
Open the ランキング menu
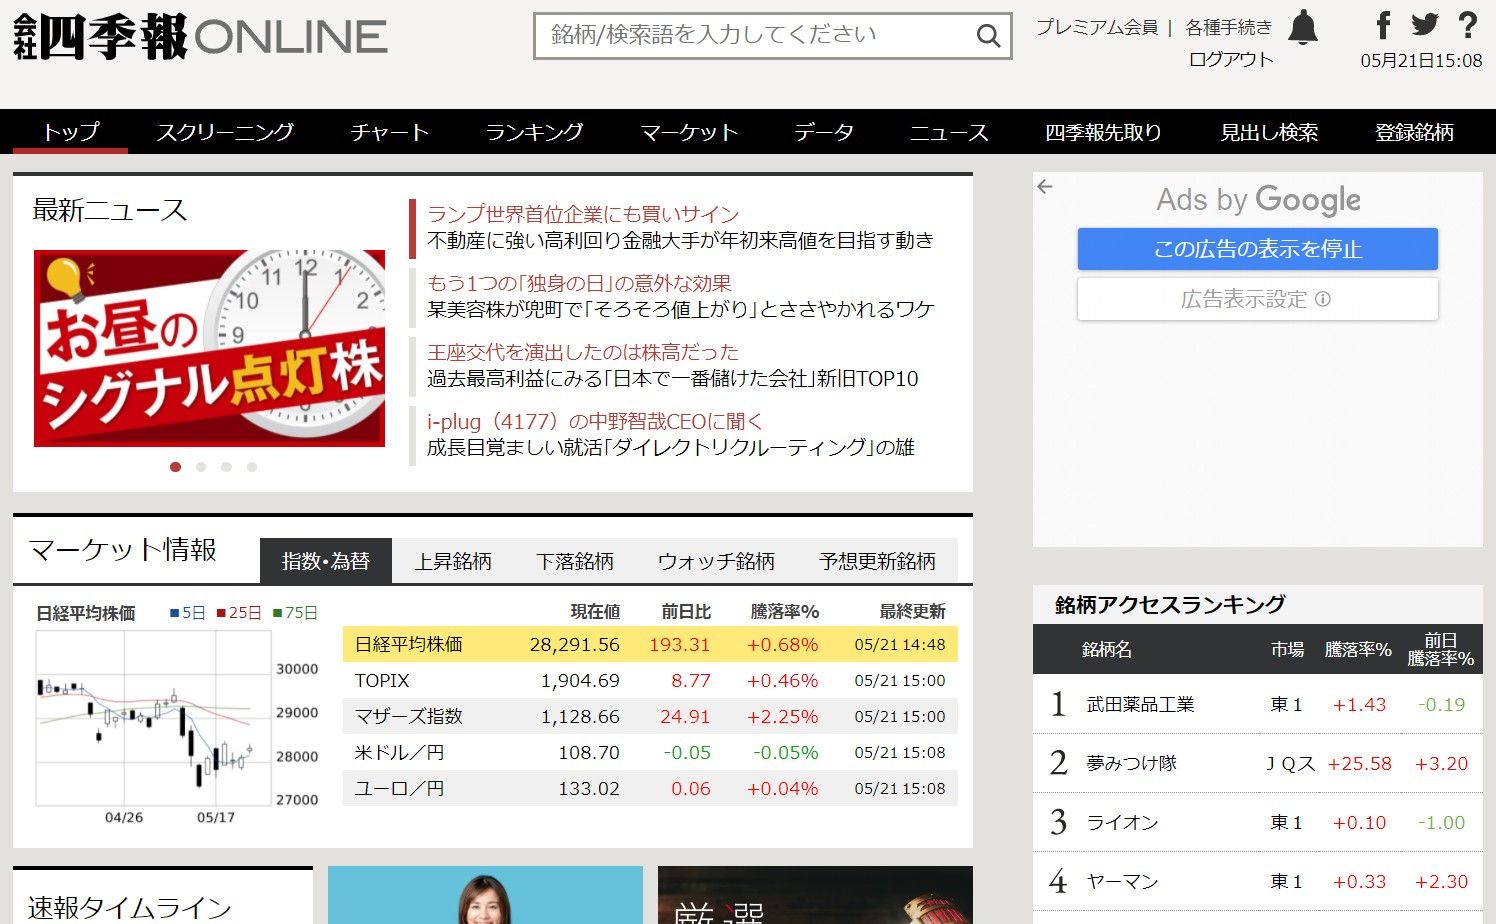click(x=533, y=131)
